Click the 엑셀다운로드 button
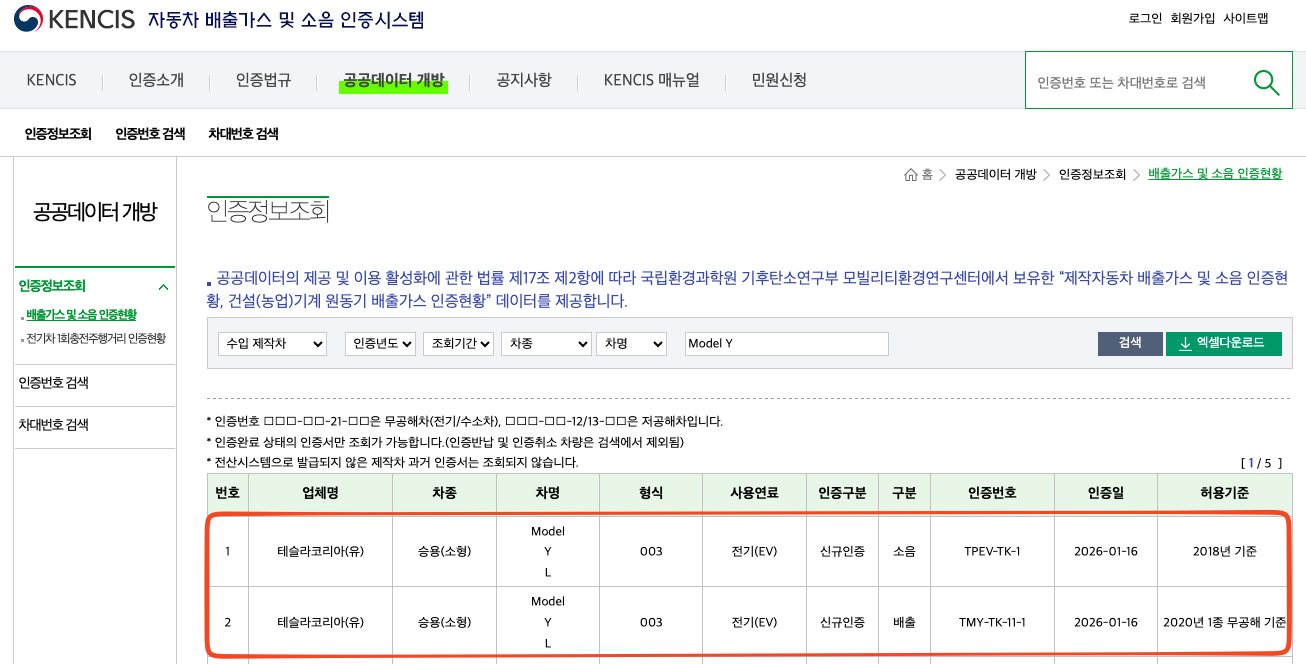Screen dimensions: 1306x664 [x=1224, y=343]
